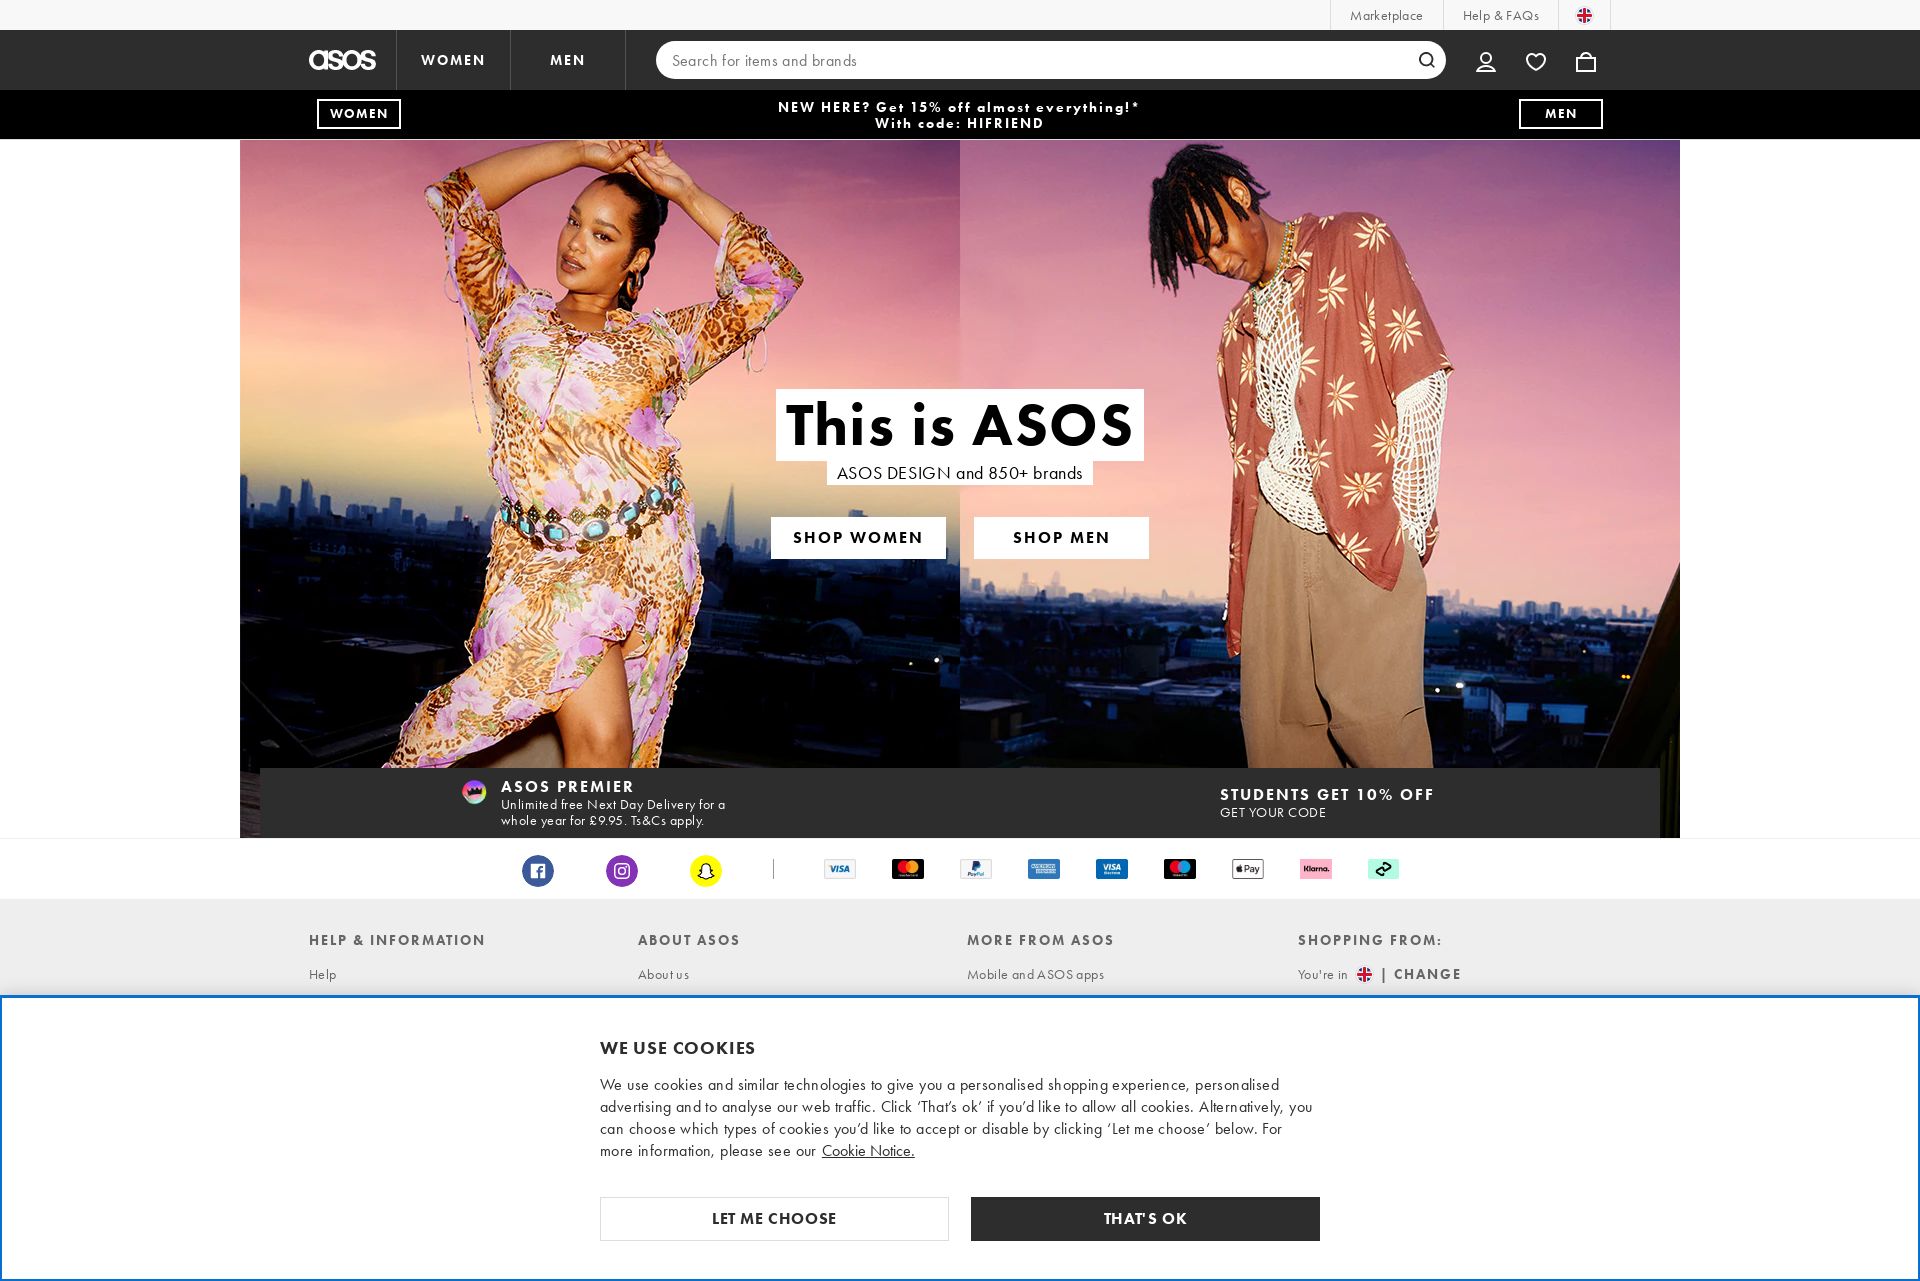Open Mobile and ASOS apps link
The height and width of the screenshot is (1281, 1920).
click(x=1035, y=974)
